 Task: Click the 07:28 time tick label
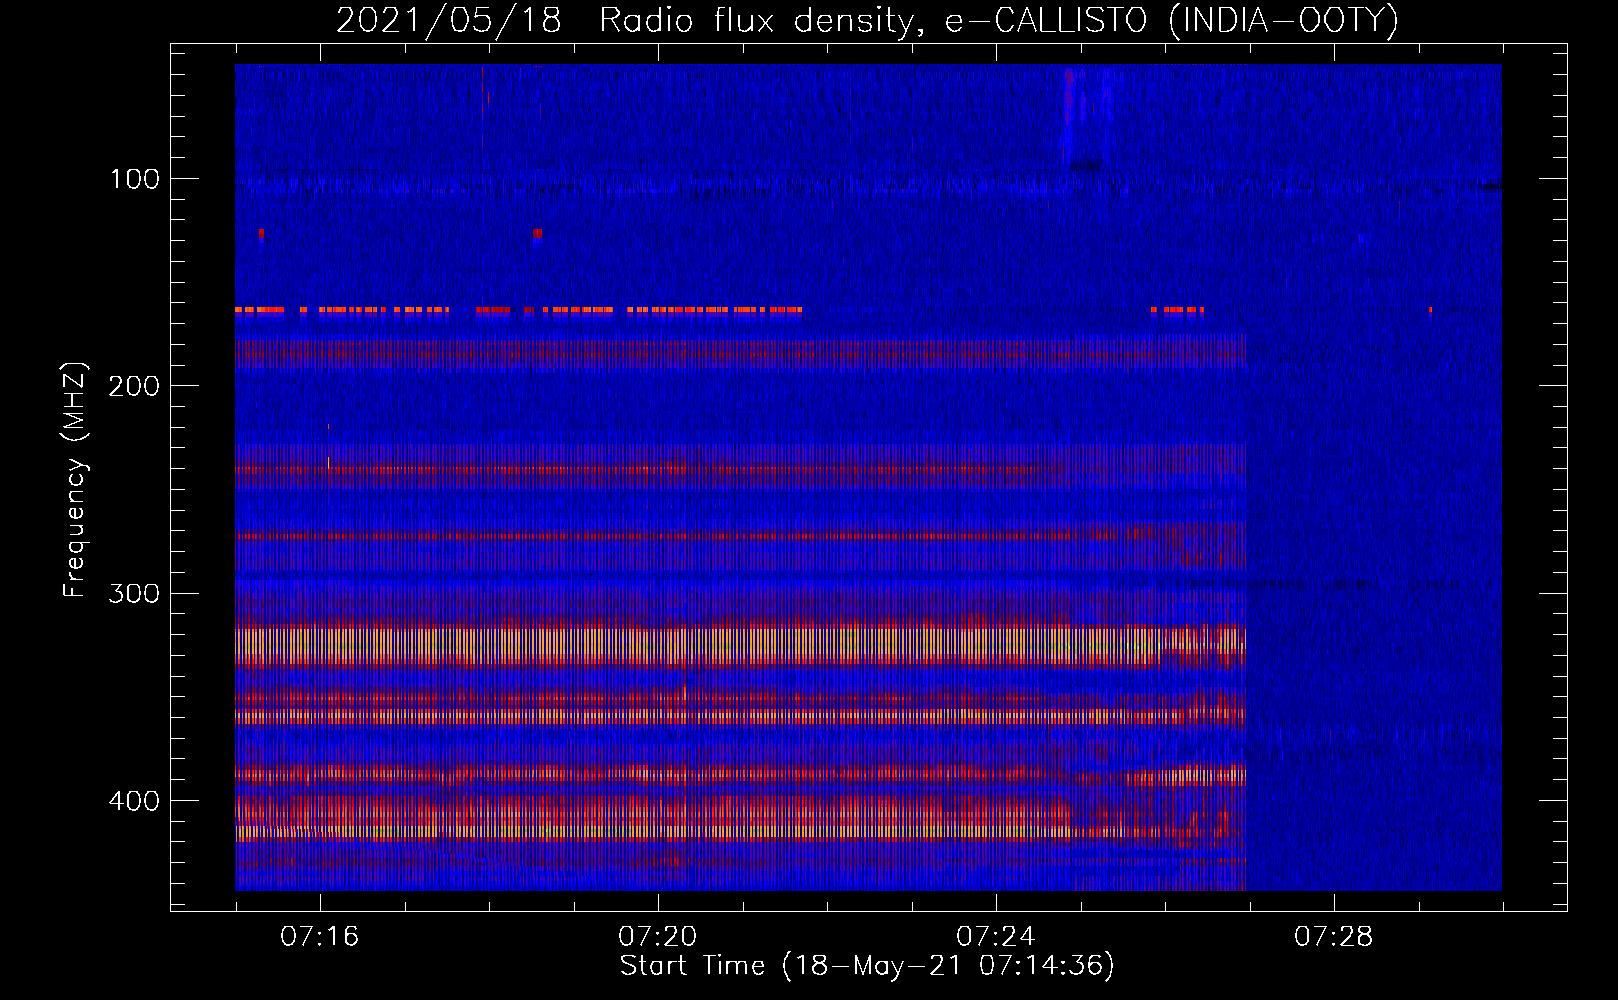1333,937
